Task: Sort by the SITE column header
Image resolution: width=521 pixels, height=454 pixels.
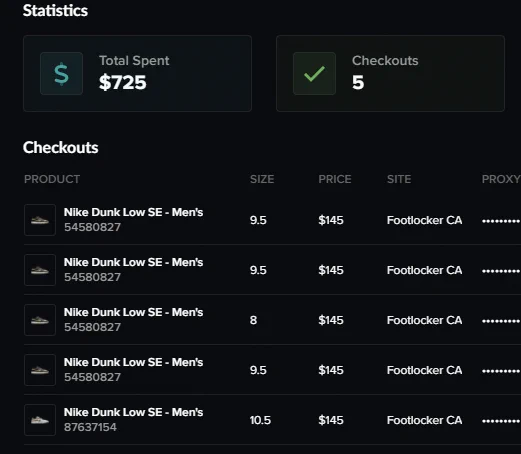Action: (x=399, y=179)
